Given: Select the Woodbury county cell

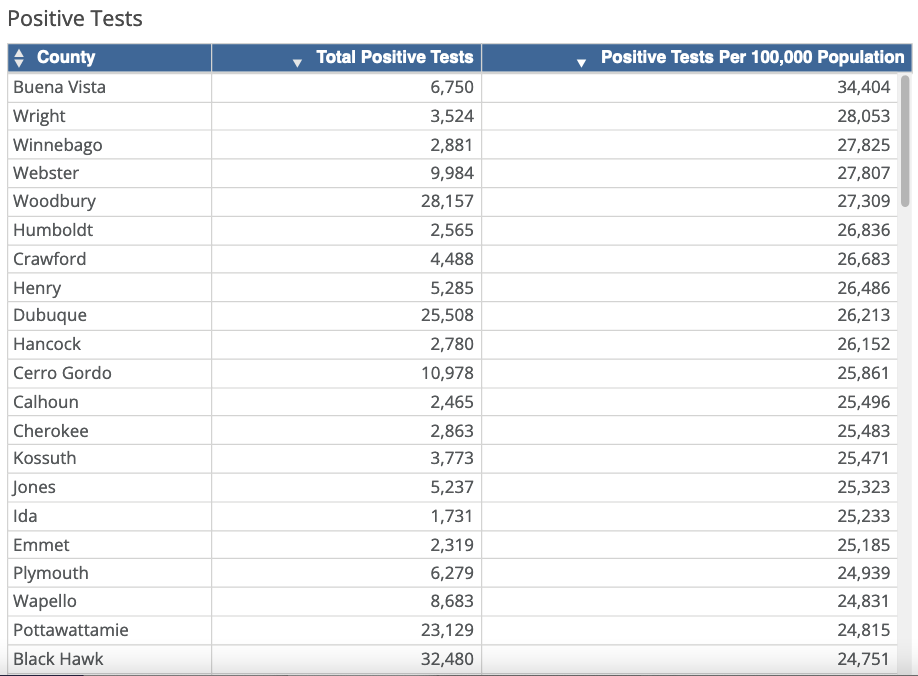Looking at the screenshot, I should [x=109, y=201].
